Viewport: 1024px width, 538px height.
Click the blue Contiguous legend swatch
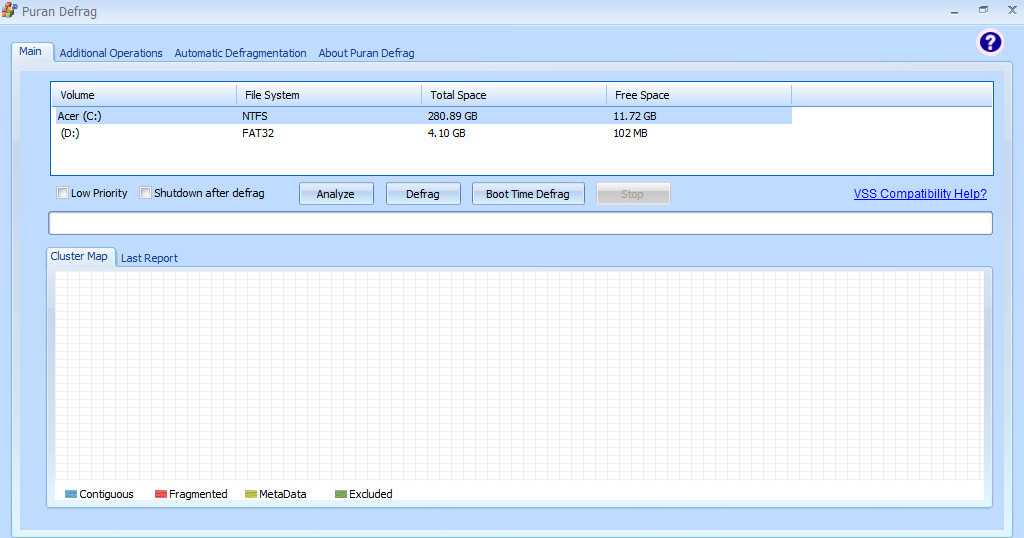click(71, 494)
